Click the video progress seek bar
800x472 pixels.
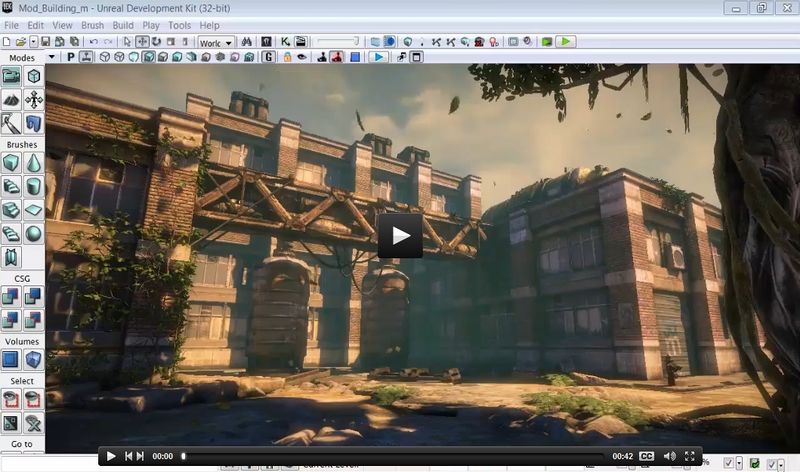(x=393, y=456)
